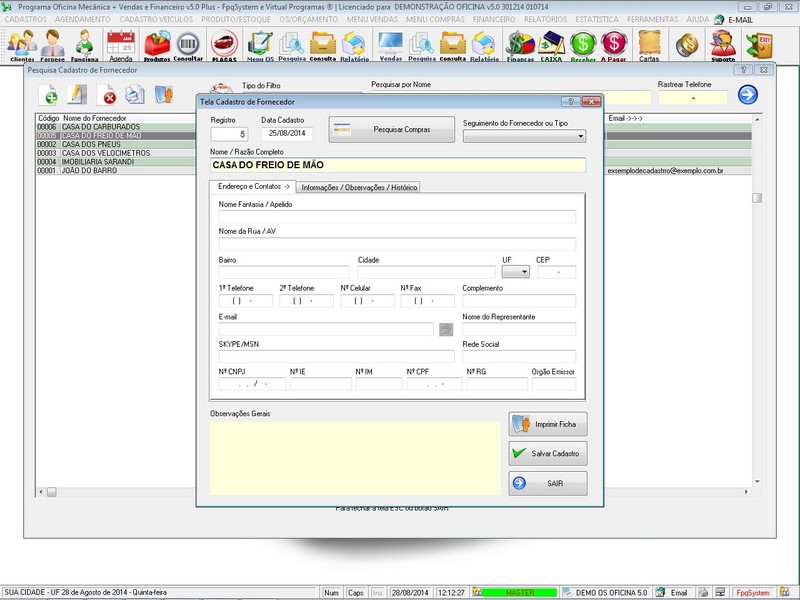Click the delete supplier red X icon
Viewport: 800px width, 600px height.
(107, 95)
